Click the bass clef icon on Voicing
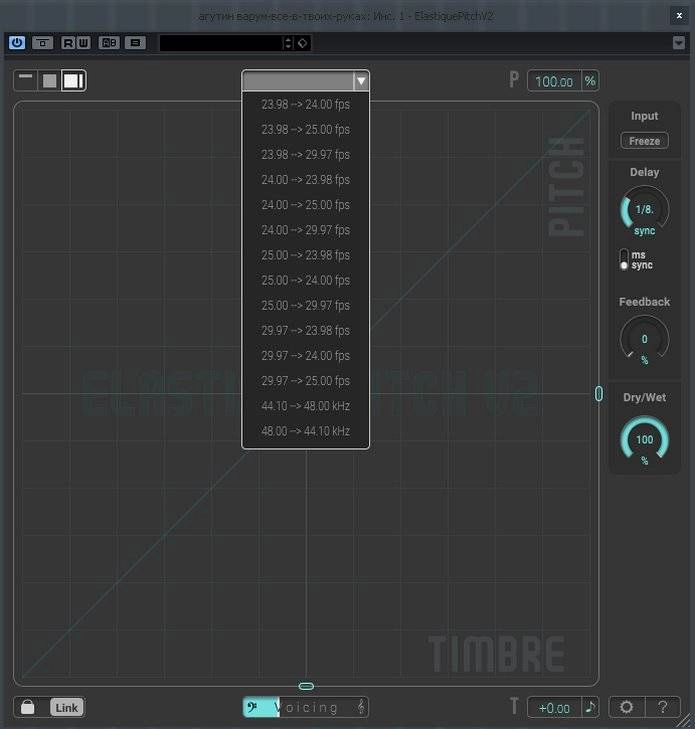 pos(252,707)
